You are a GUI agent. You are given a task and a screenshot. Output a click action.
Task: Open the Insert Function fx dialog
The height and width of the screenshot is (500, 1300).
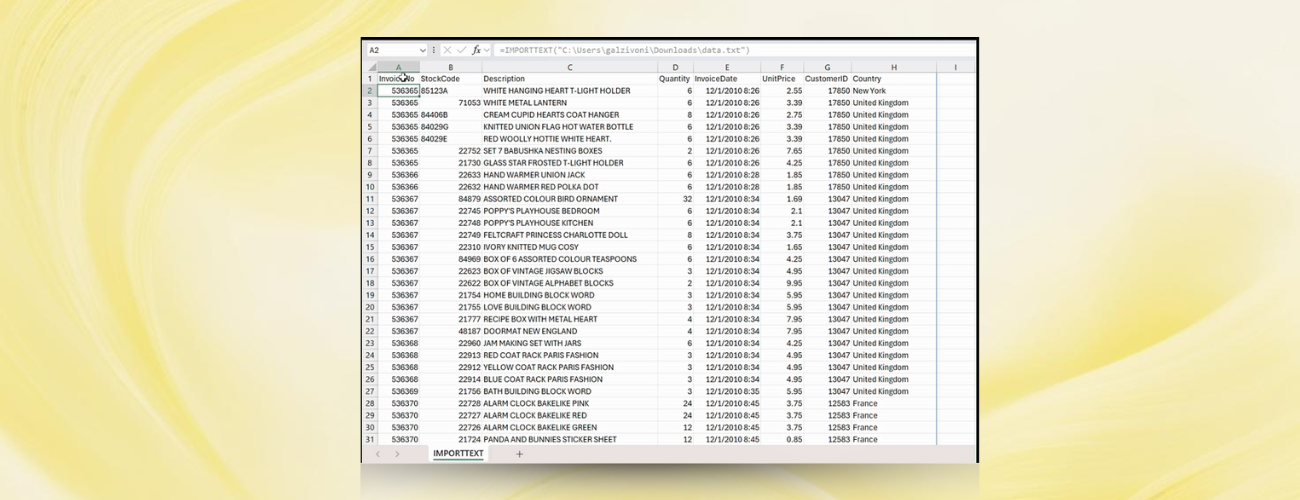click(x=477, y=50)
